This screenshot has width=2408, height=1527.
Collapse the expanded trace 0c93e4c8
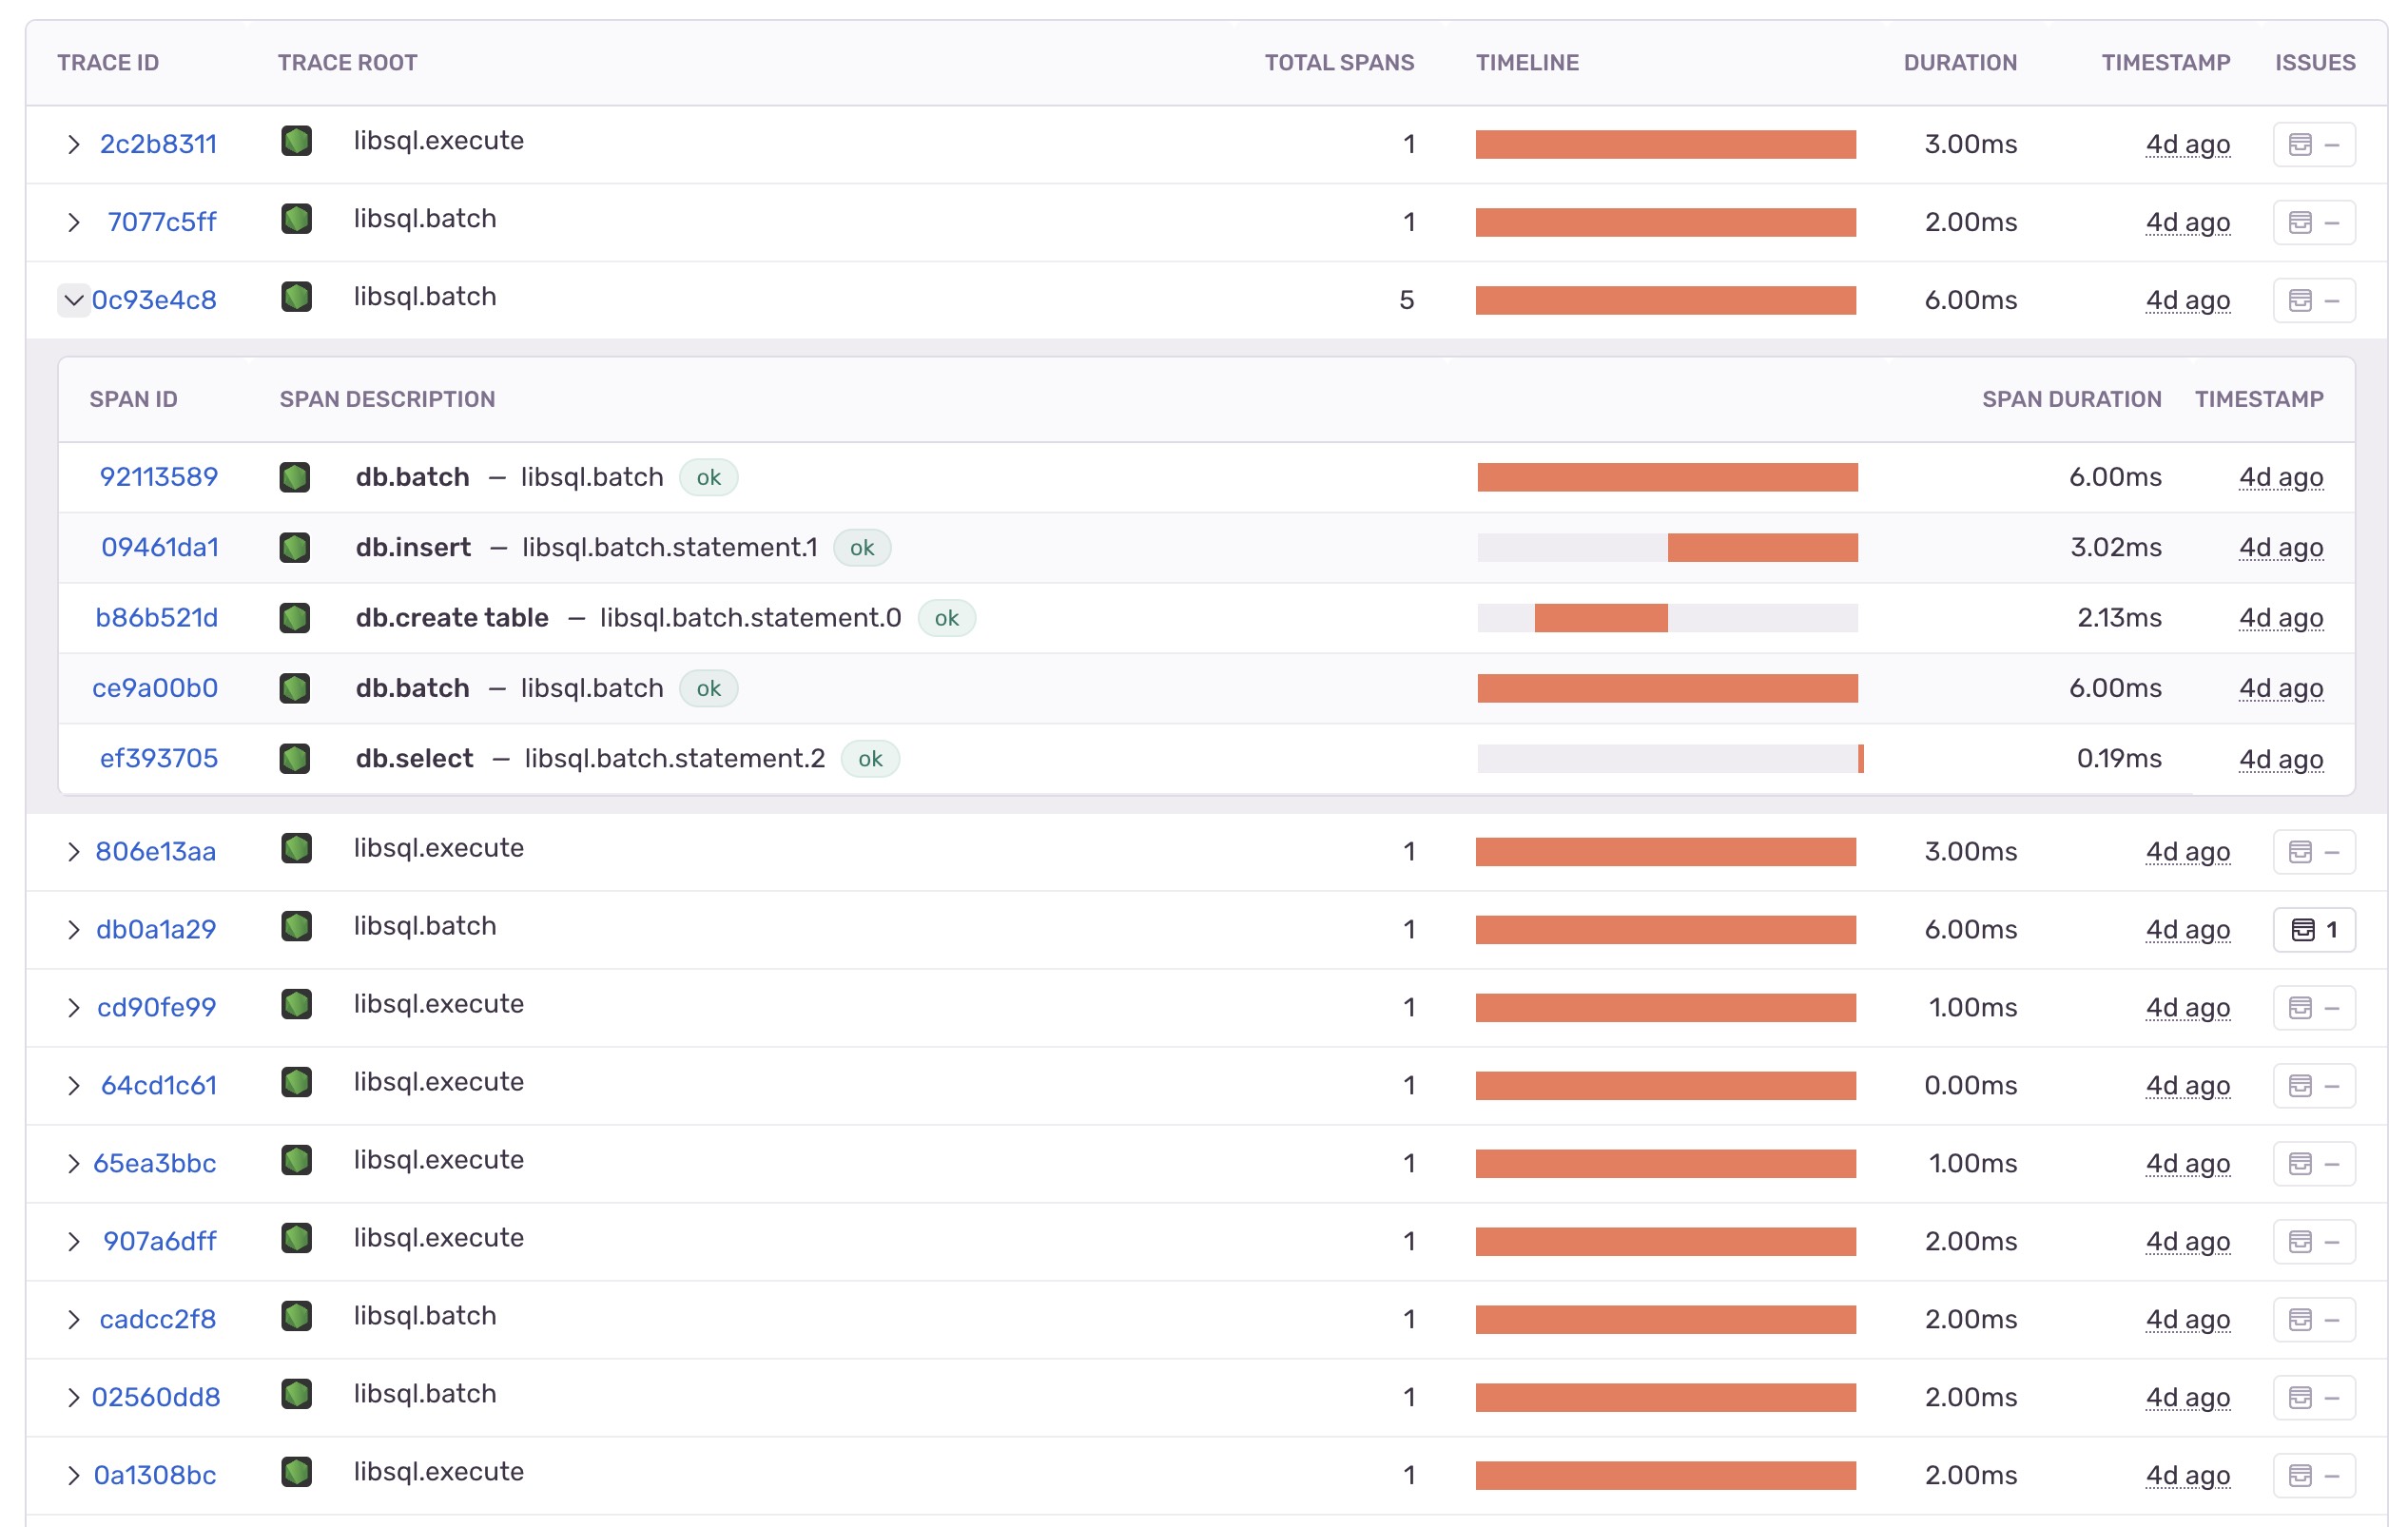click(x=73, y=300)
